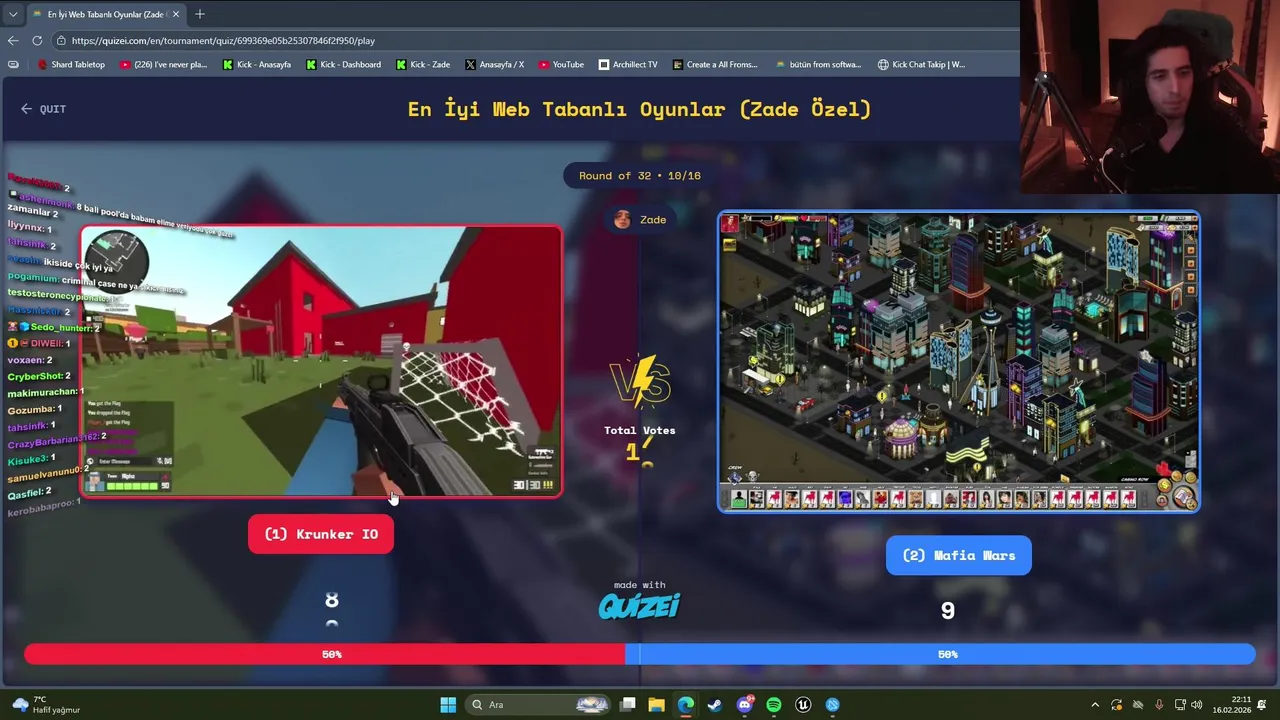The width and height of the screenshot is (1280, 720).
Task: Click the Zade user avatar chip
Action: [640, 220]
